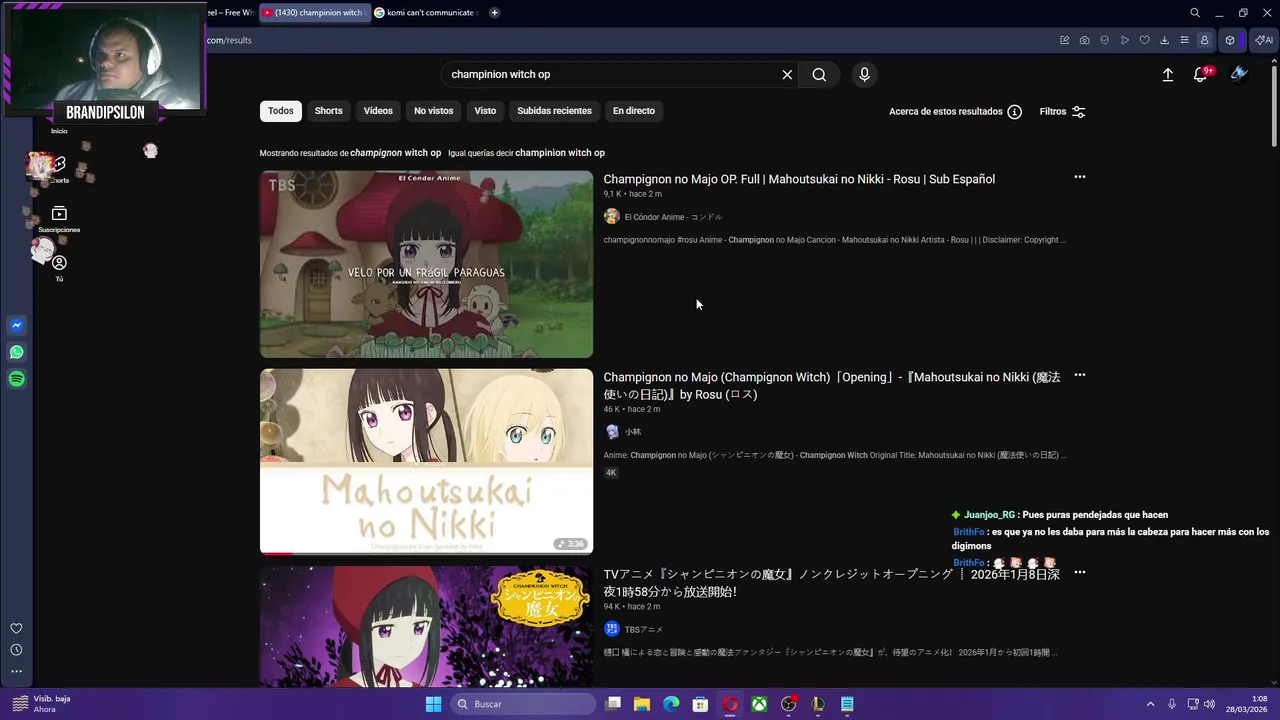Open the Filtros filter options
The height and width of the screenshot is (720, 1280).
pos(1062,112)
